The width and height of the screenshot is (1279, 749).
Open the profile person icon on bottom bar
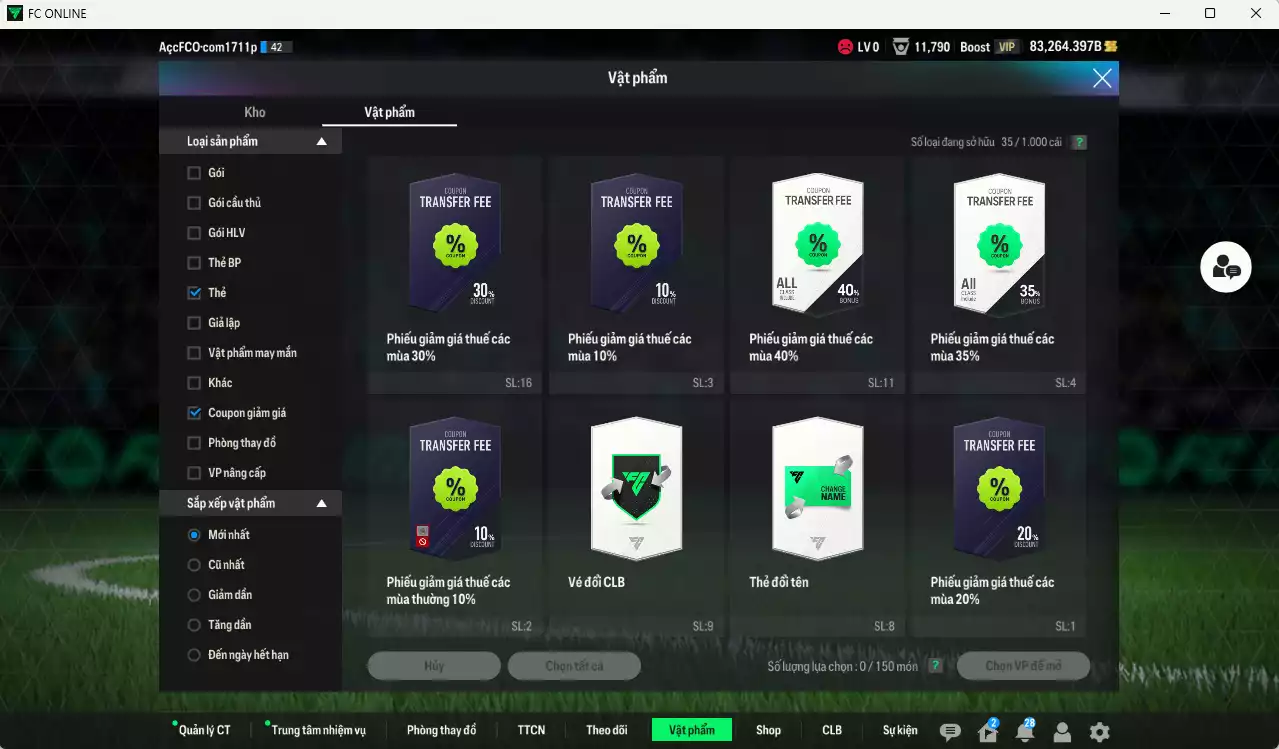1060,732
